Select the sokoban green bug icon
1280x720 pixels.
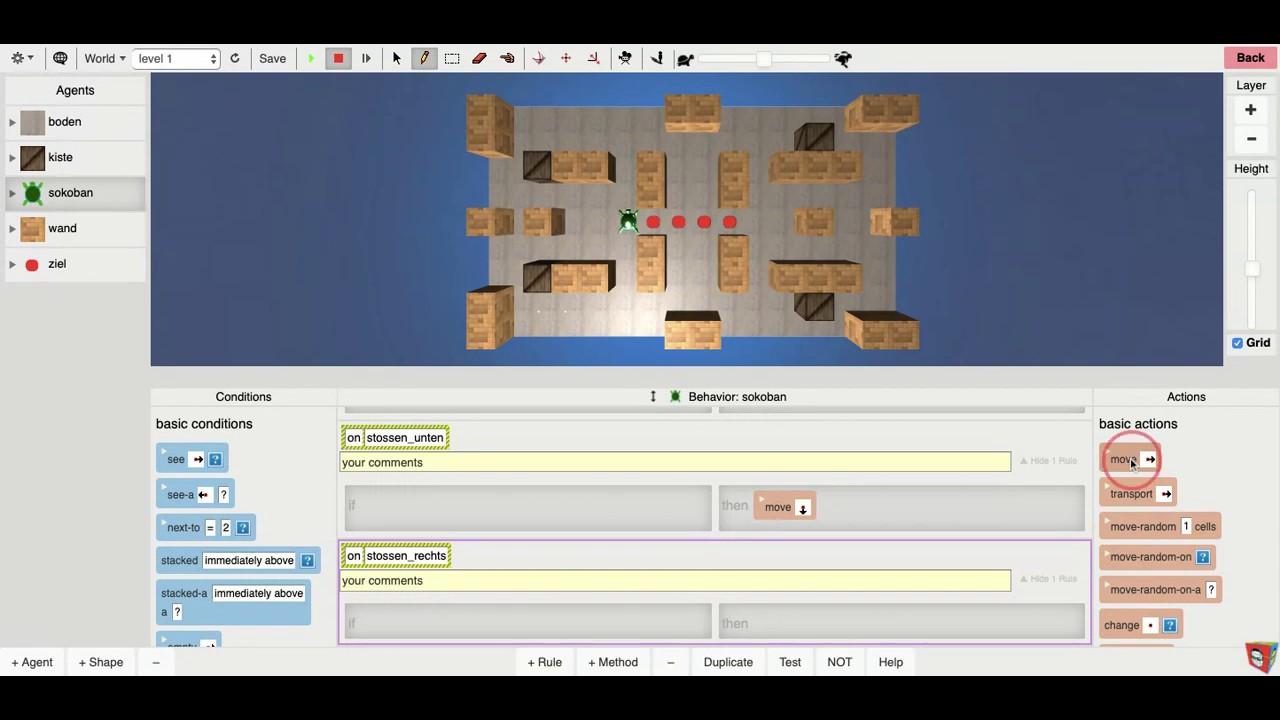pos(32,193)
